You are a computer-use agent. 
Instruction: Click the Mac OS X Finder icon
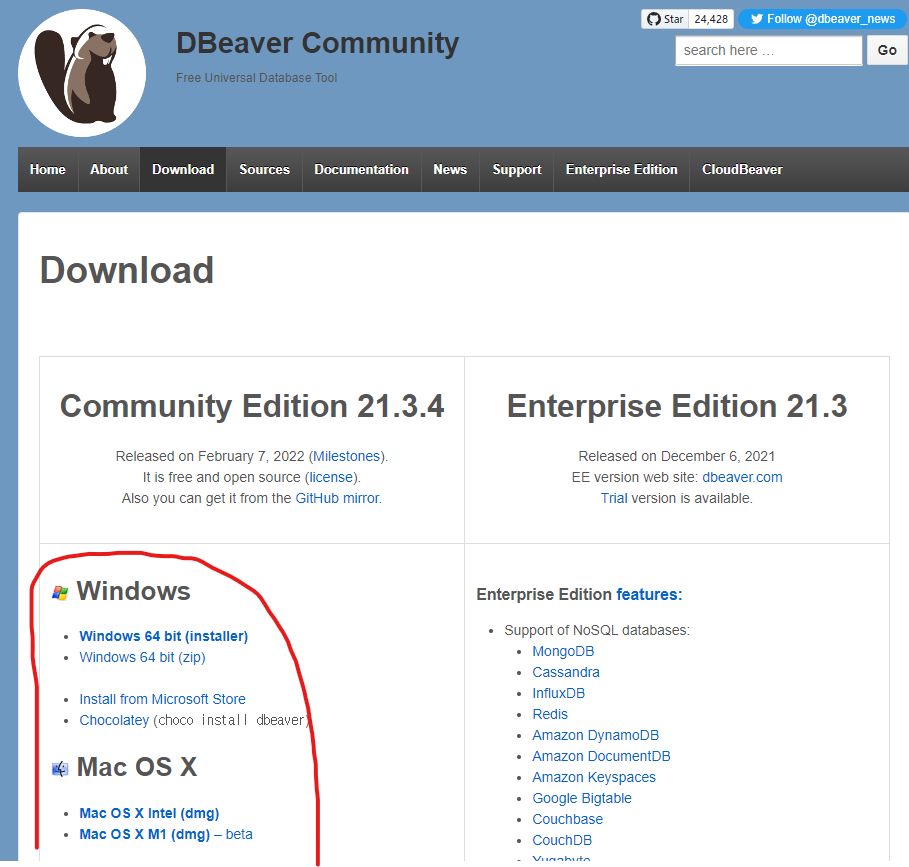coord(60,769)
